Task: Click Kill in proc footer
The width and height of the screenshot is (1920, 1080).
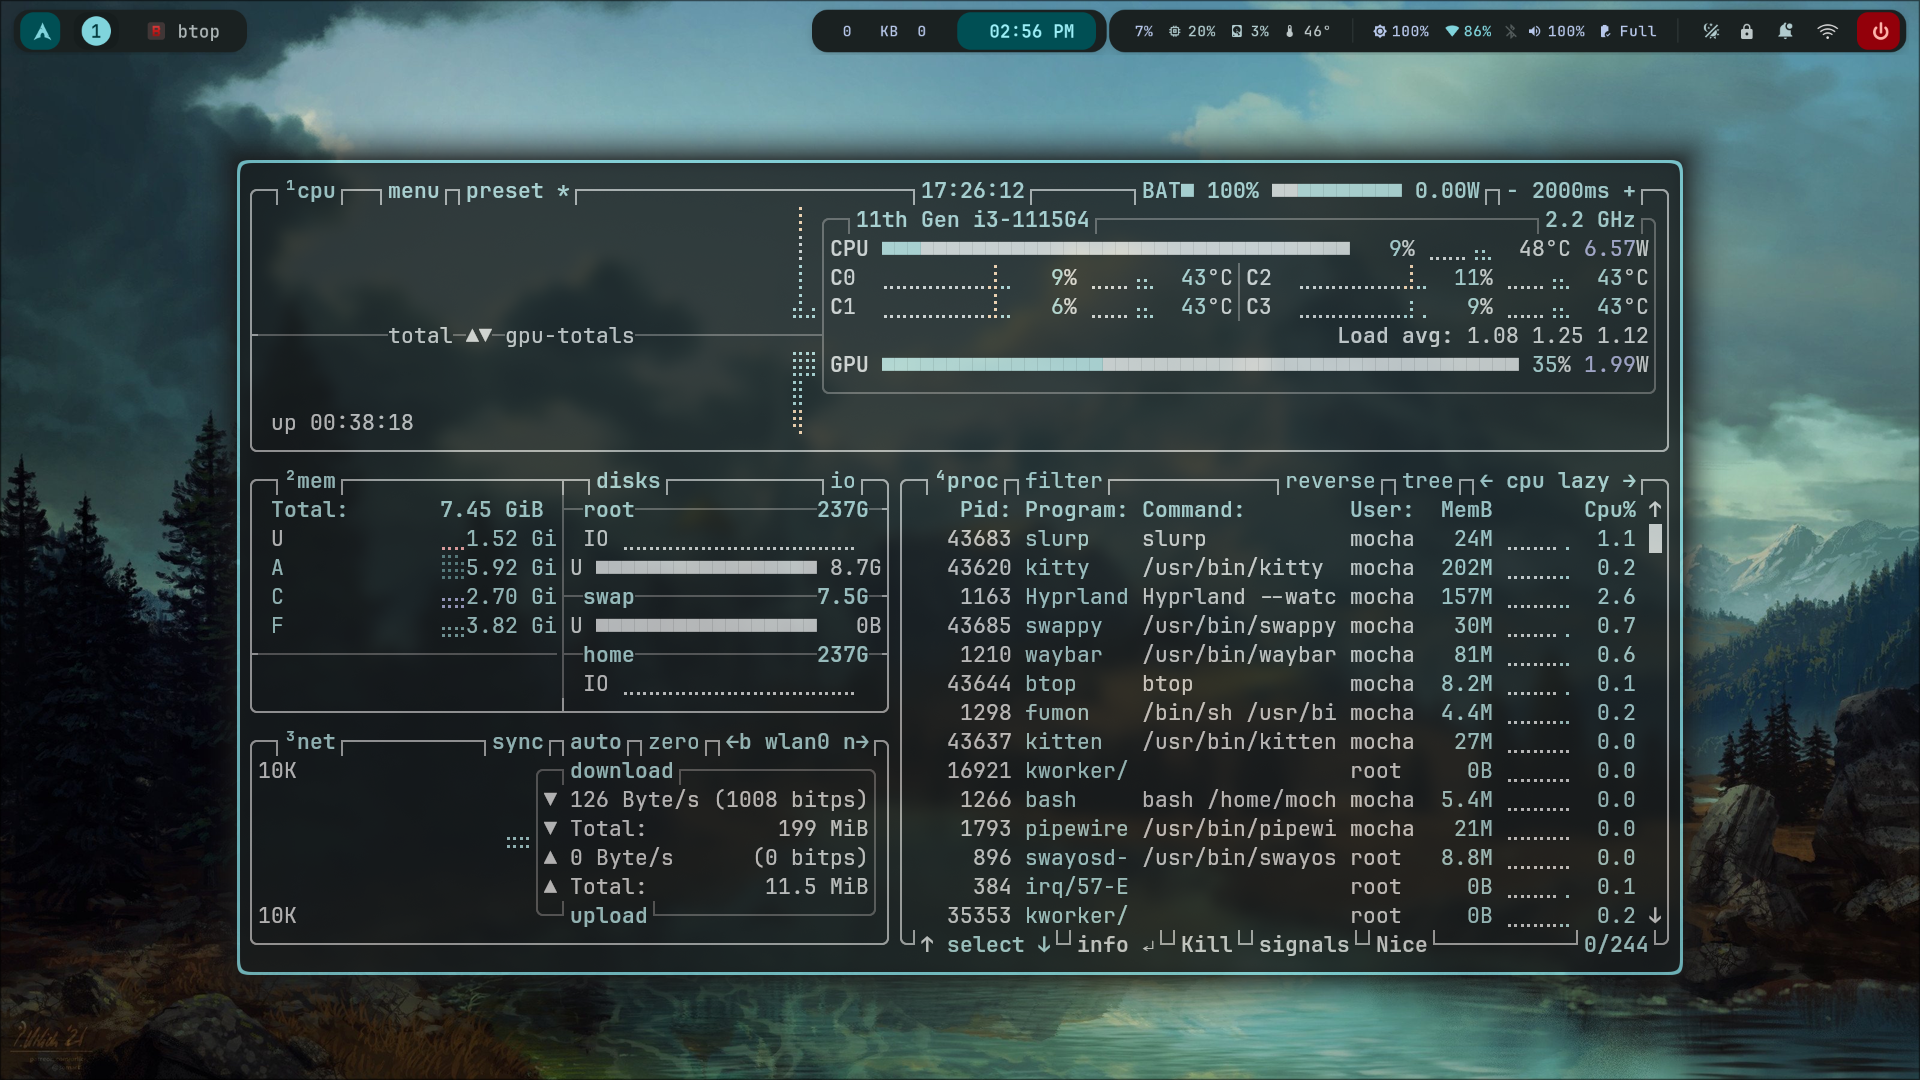Action: click(x=1206, y=945)
